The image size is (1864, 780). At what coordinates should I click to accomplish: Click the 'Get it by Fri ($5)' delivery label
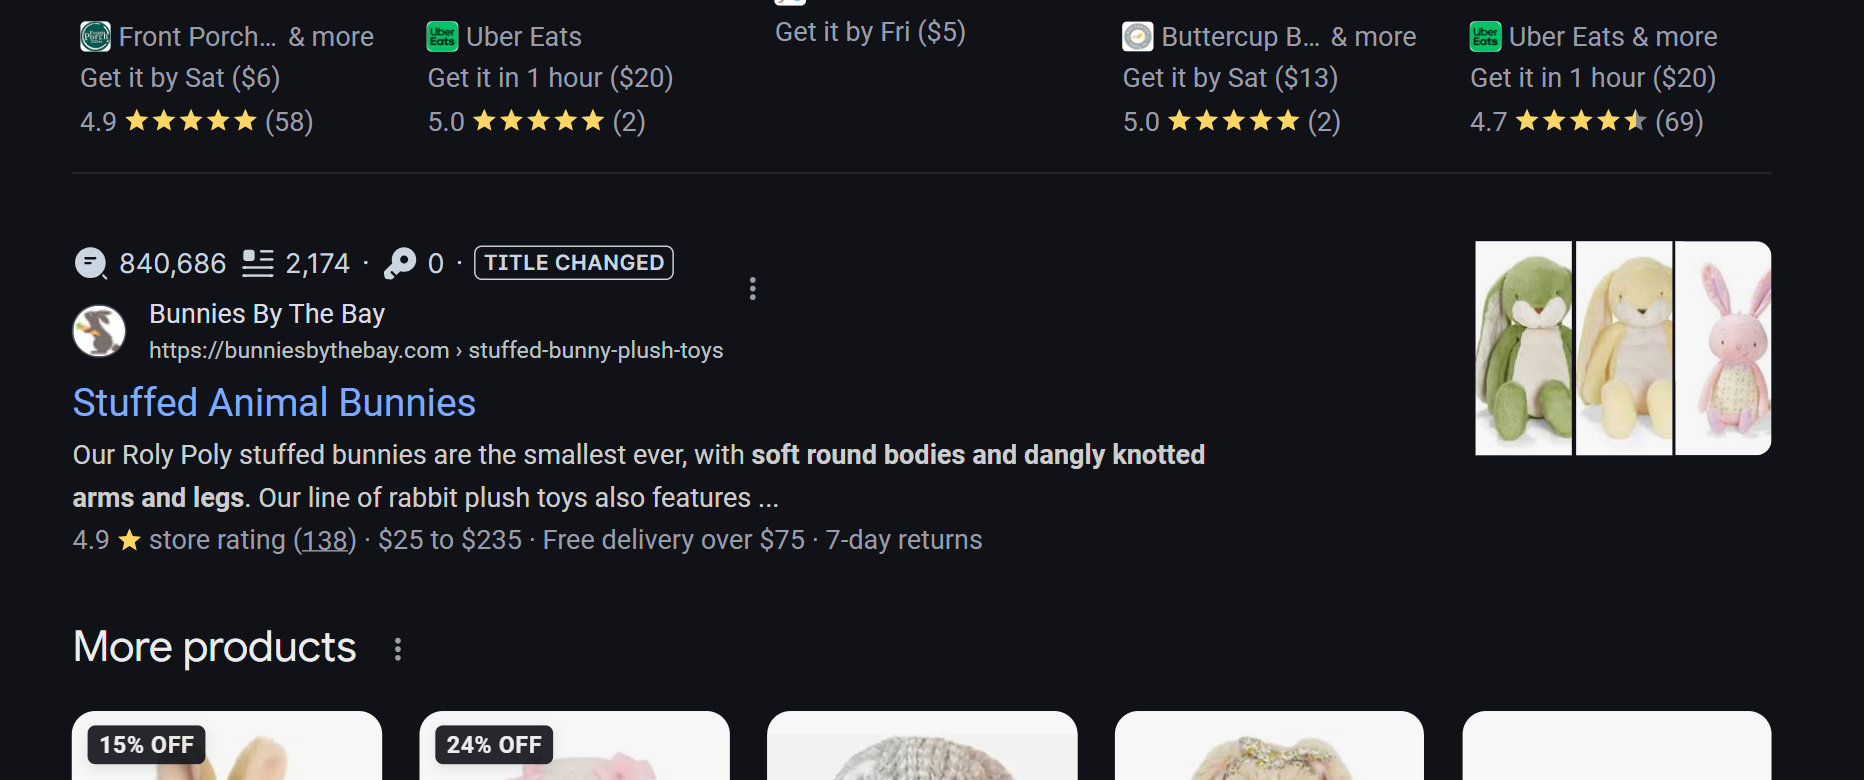tap(870, 31)
